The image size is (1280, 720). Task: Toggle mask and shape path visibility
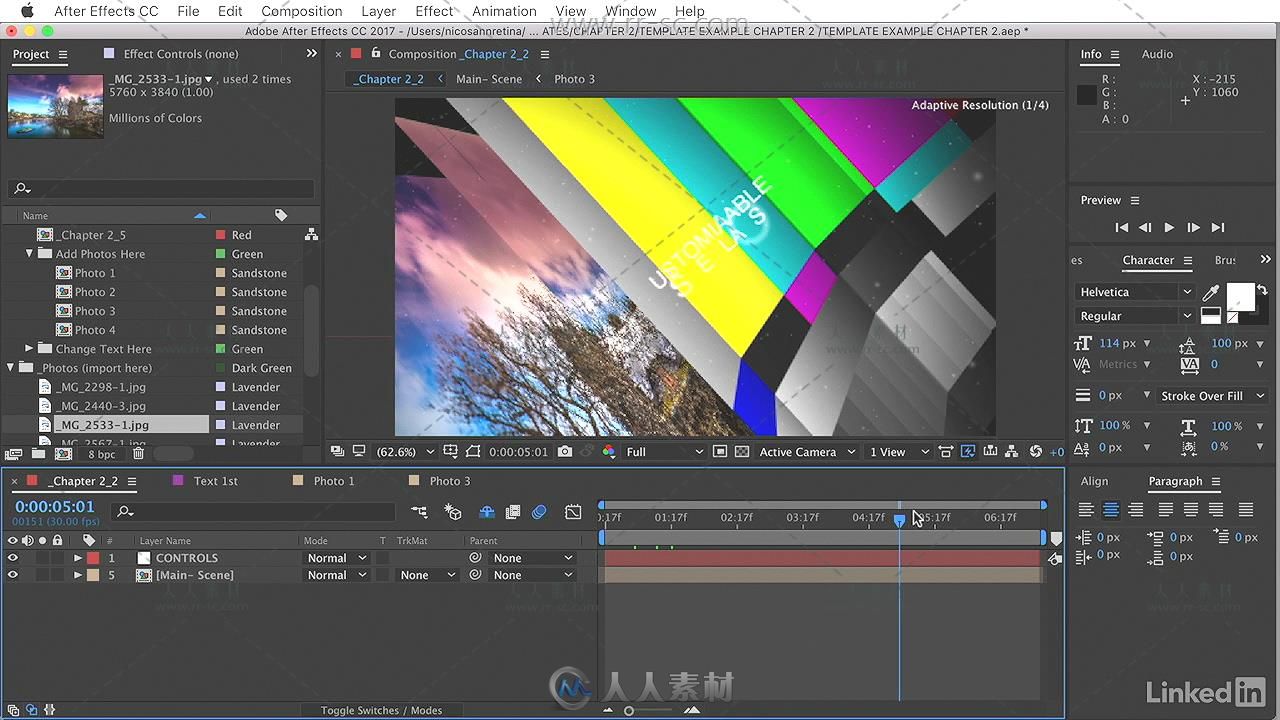pyautogui.click(x=473, y=452)
